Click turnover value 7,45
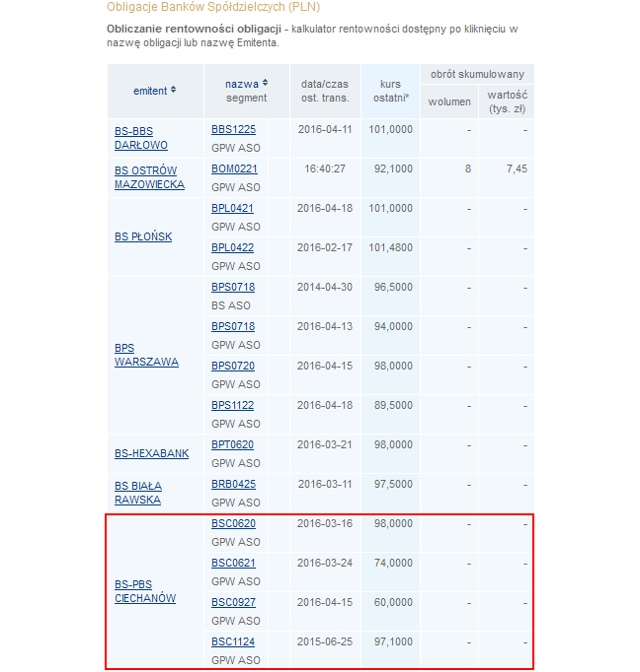640x672 pixels. coord(517,169)
